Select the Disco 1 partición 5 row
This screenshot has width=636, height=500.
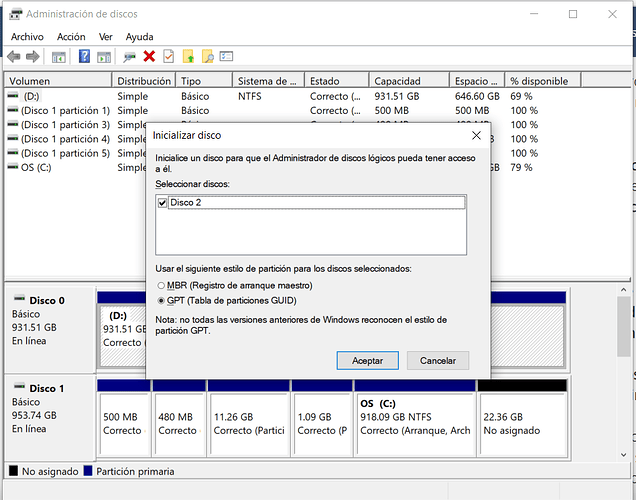[x=59, y=153]
